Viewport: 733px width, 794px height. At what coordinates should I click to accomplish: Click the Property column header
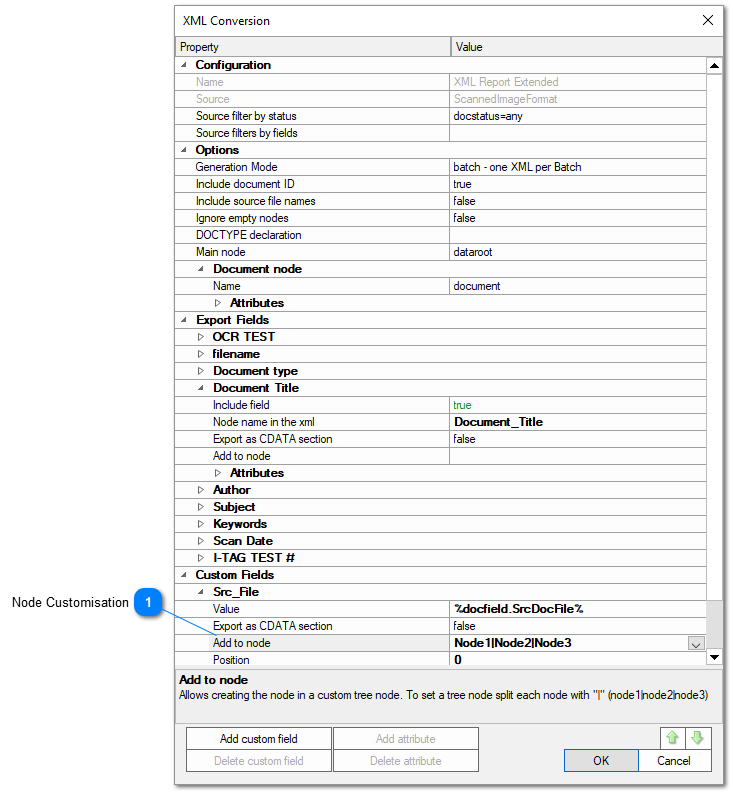pyautogui.click(x=312, y=47)
